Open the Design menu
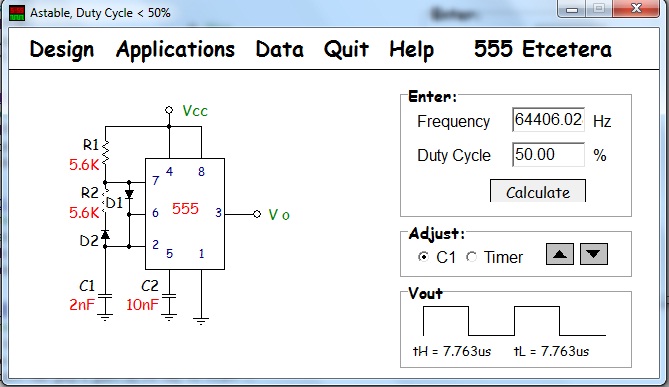This screenshot has height=387, width=669. [x=62, y=49]
